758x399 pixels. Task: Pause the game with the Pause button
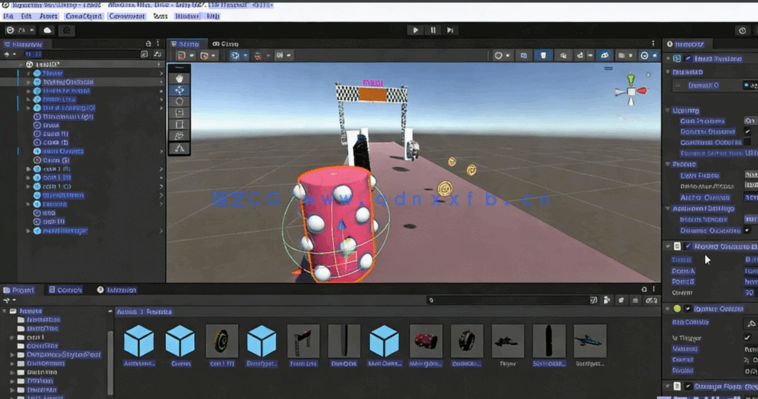coord(433,30)
